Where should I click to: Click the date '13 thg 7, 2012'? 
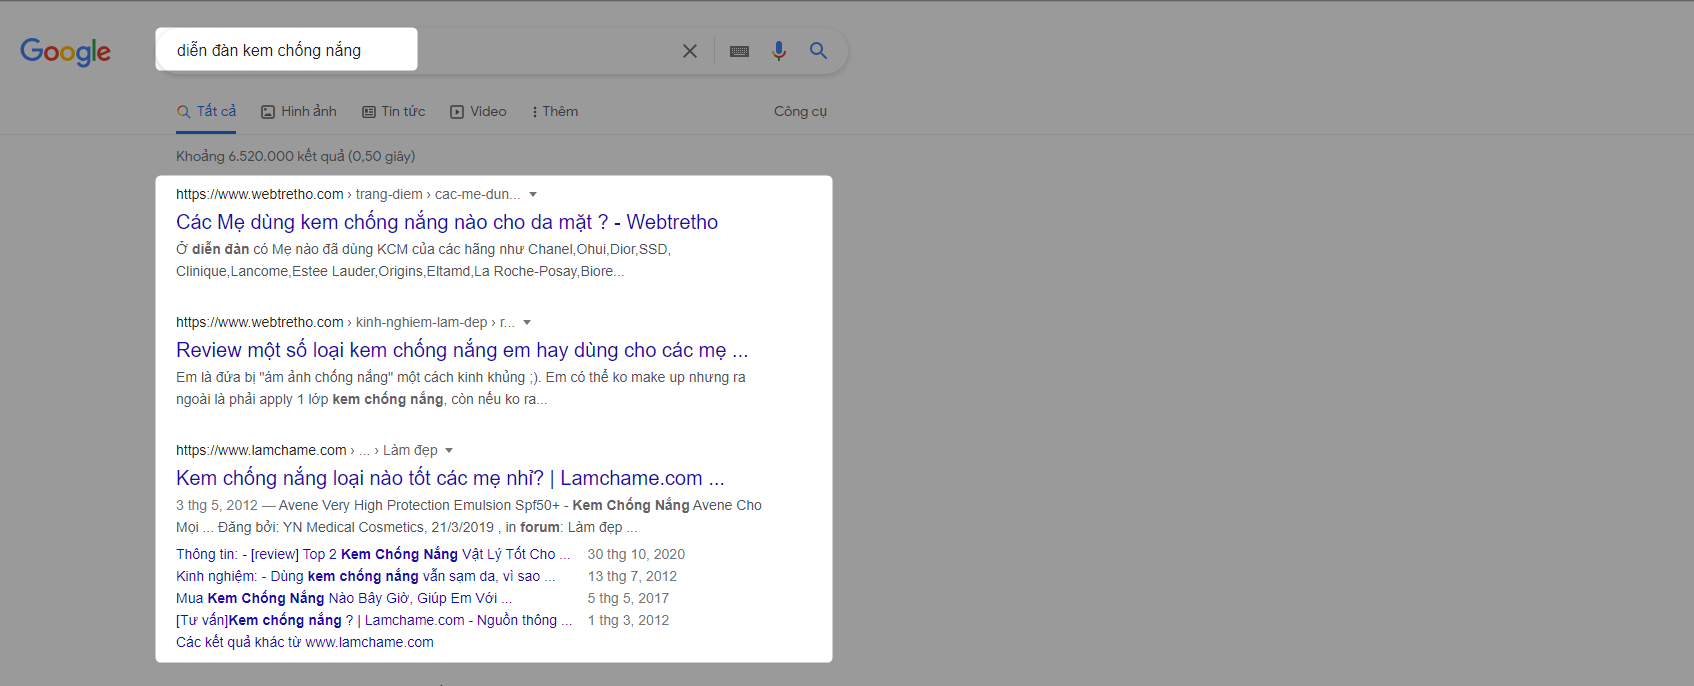tap(632, 576)
